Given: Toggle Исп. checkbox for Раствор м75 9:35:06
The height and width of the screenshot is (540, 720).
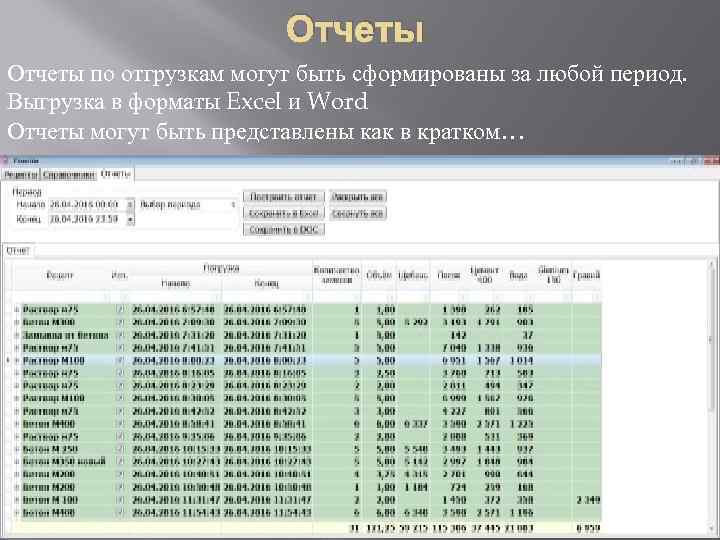Looking at the screenshot, I should (120, 436).
